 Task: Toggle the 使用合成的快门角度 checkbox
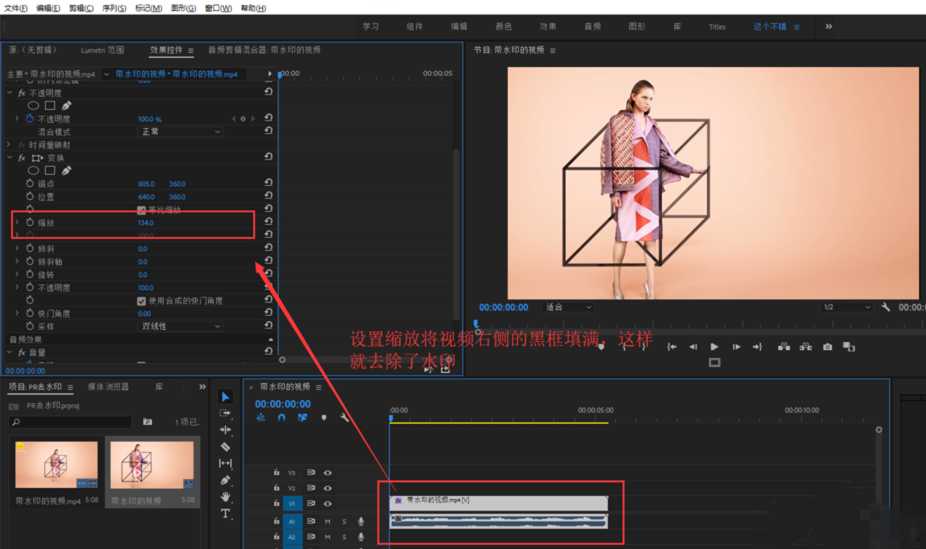[141, 301]
